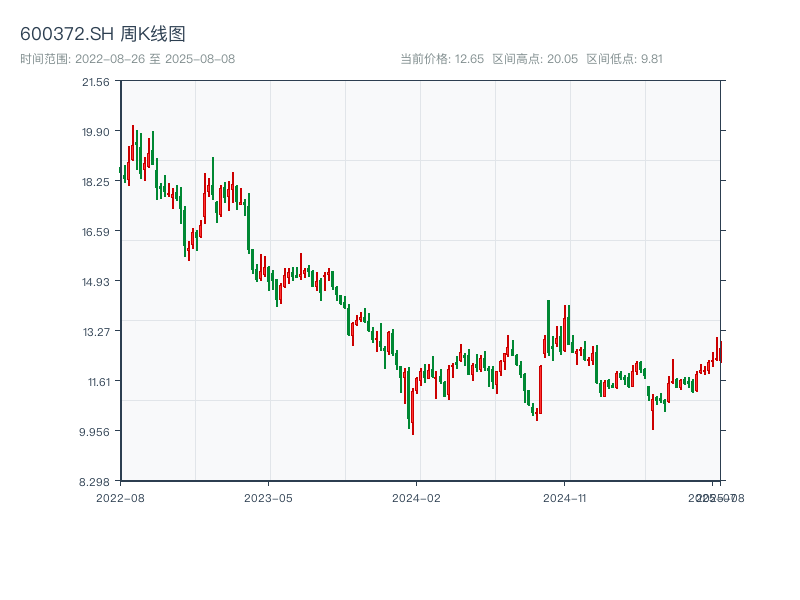Click the tallest red candle near the 20.05 peak

coord(133,142)
